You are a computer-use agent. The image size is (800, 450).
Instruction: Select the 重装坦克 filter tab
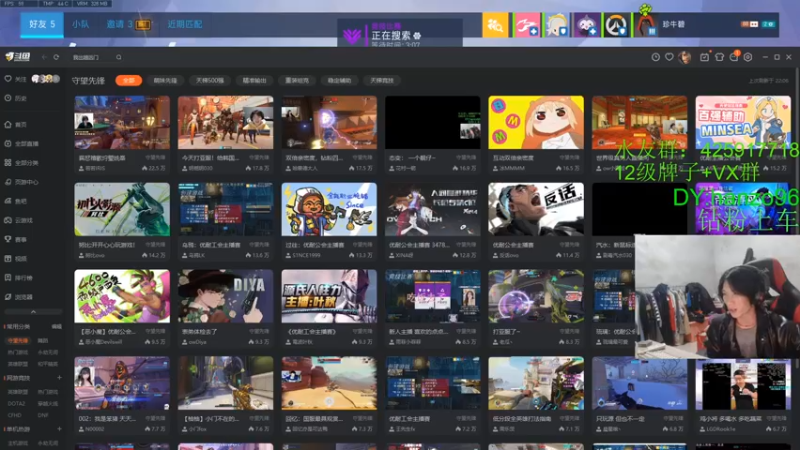[x=297, y=81]
